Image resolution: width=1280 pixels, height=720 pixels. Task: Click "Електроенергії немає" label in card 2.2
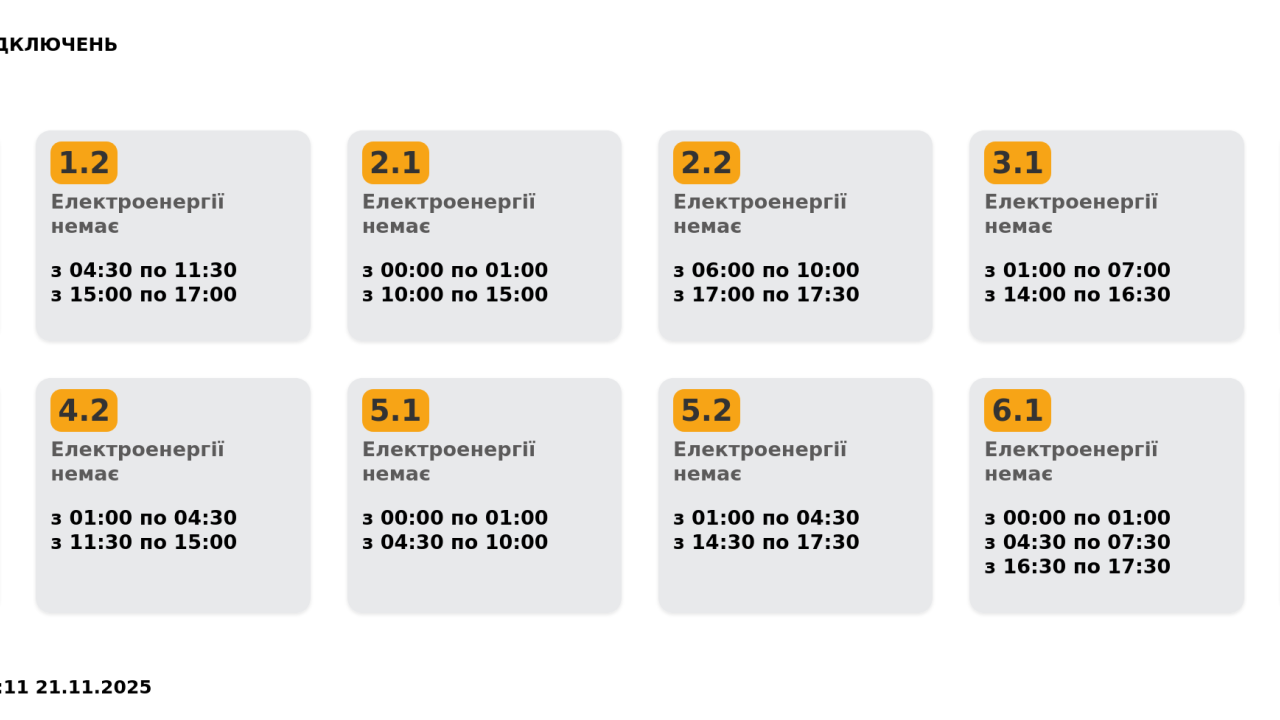pyautogui.click(x=759, y=214)
